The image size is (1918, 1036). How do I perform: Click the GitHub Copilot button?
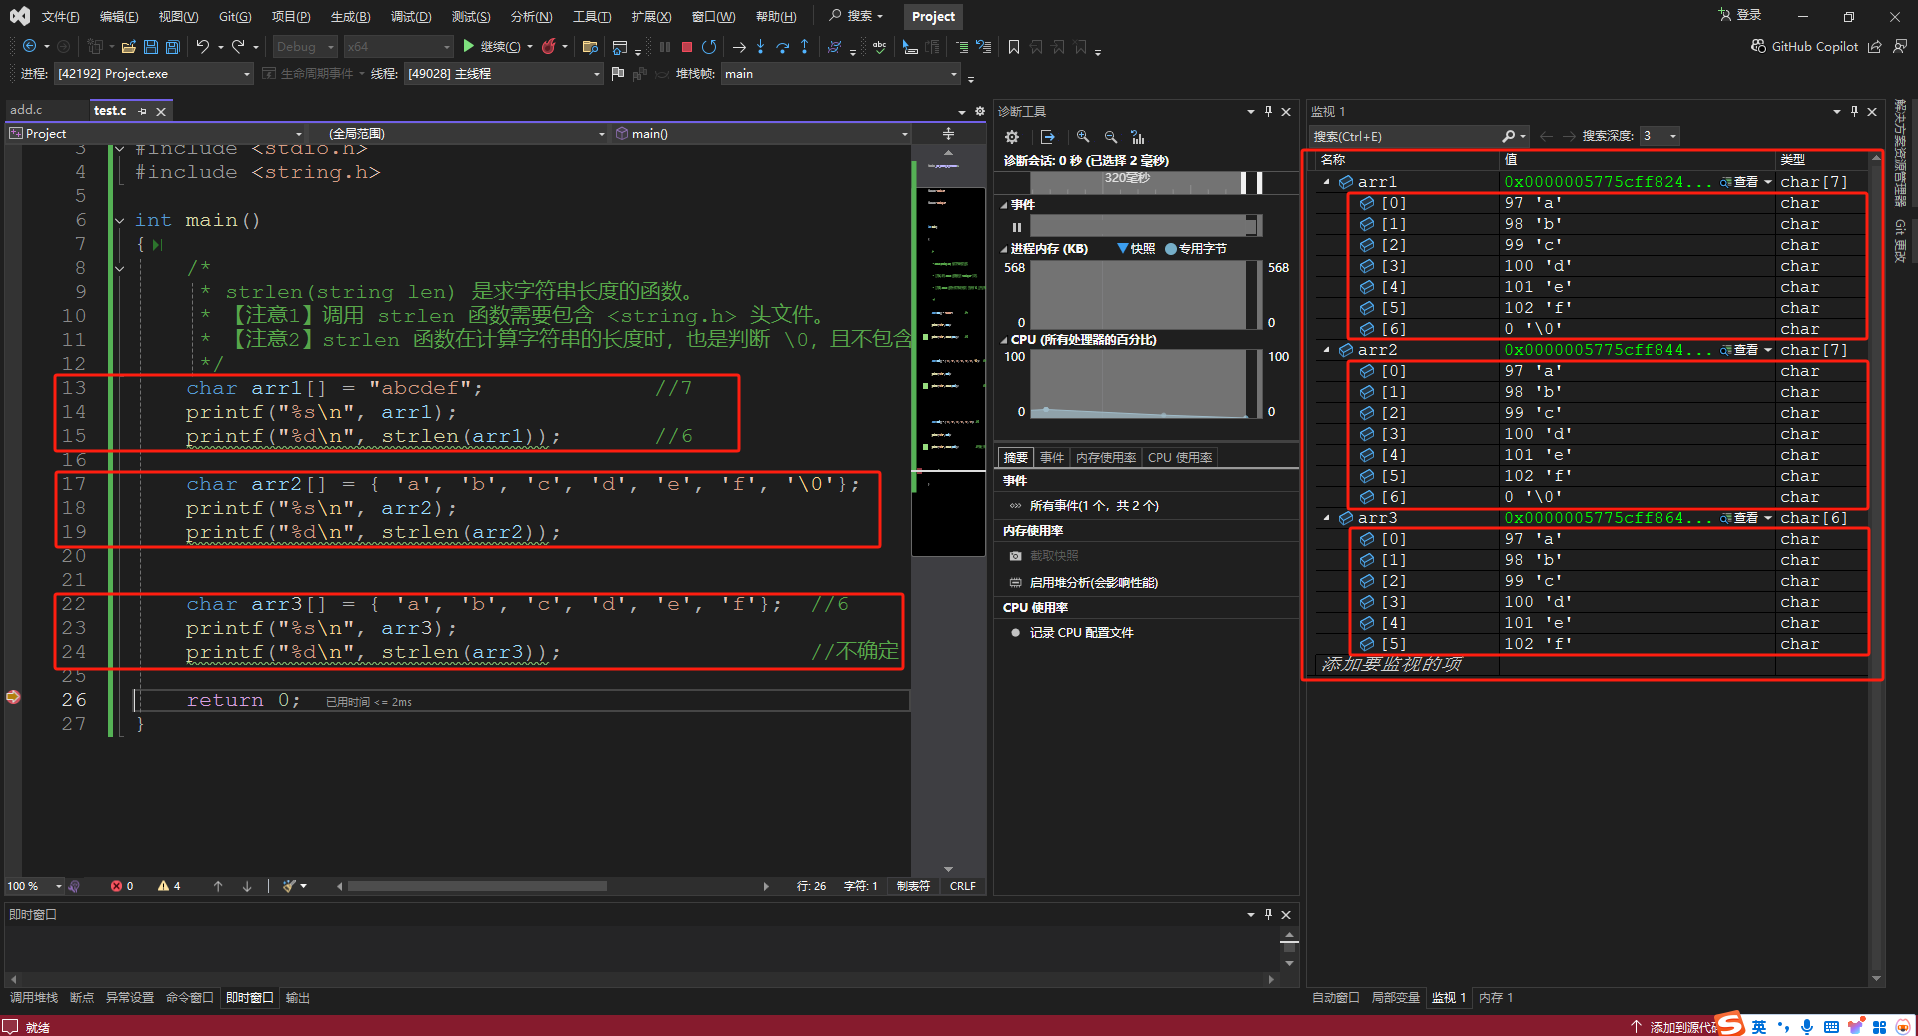pyautogui.click(x=1804, y=47)
